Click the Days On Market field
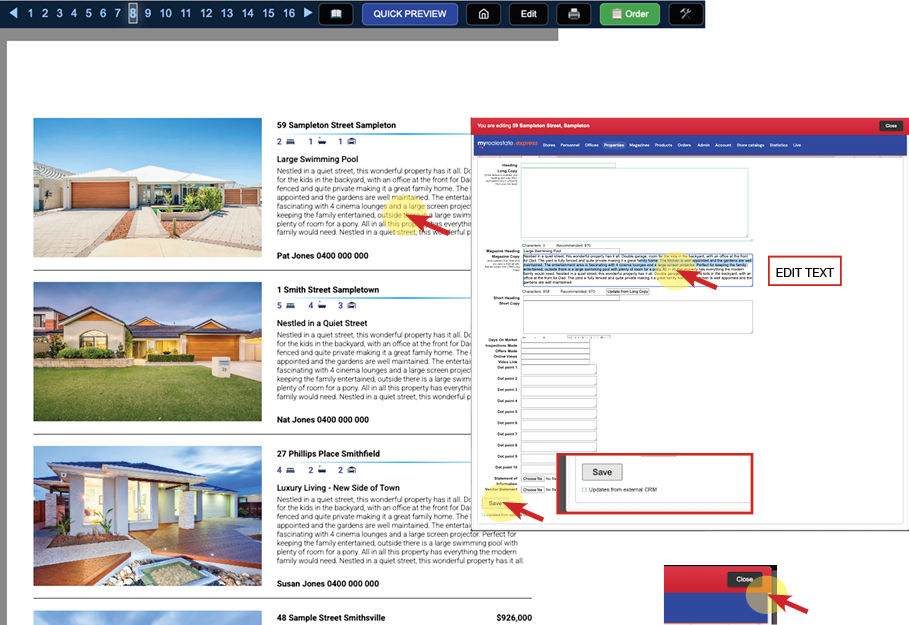 pos(555,340)
